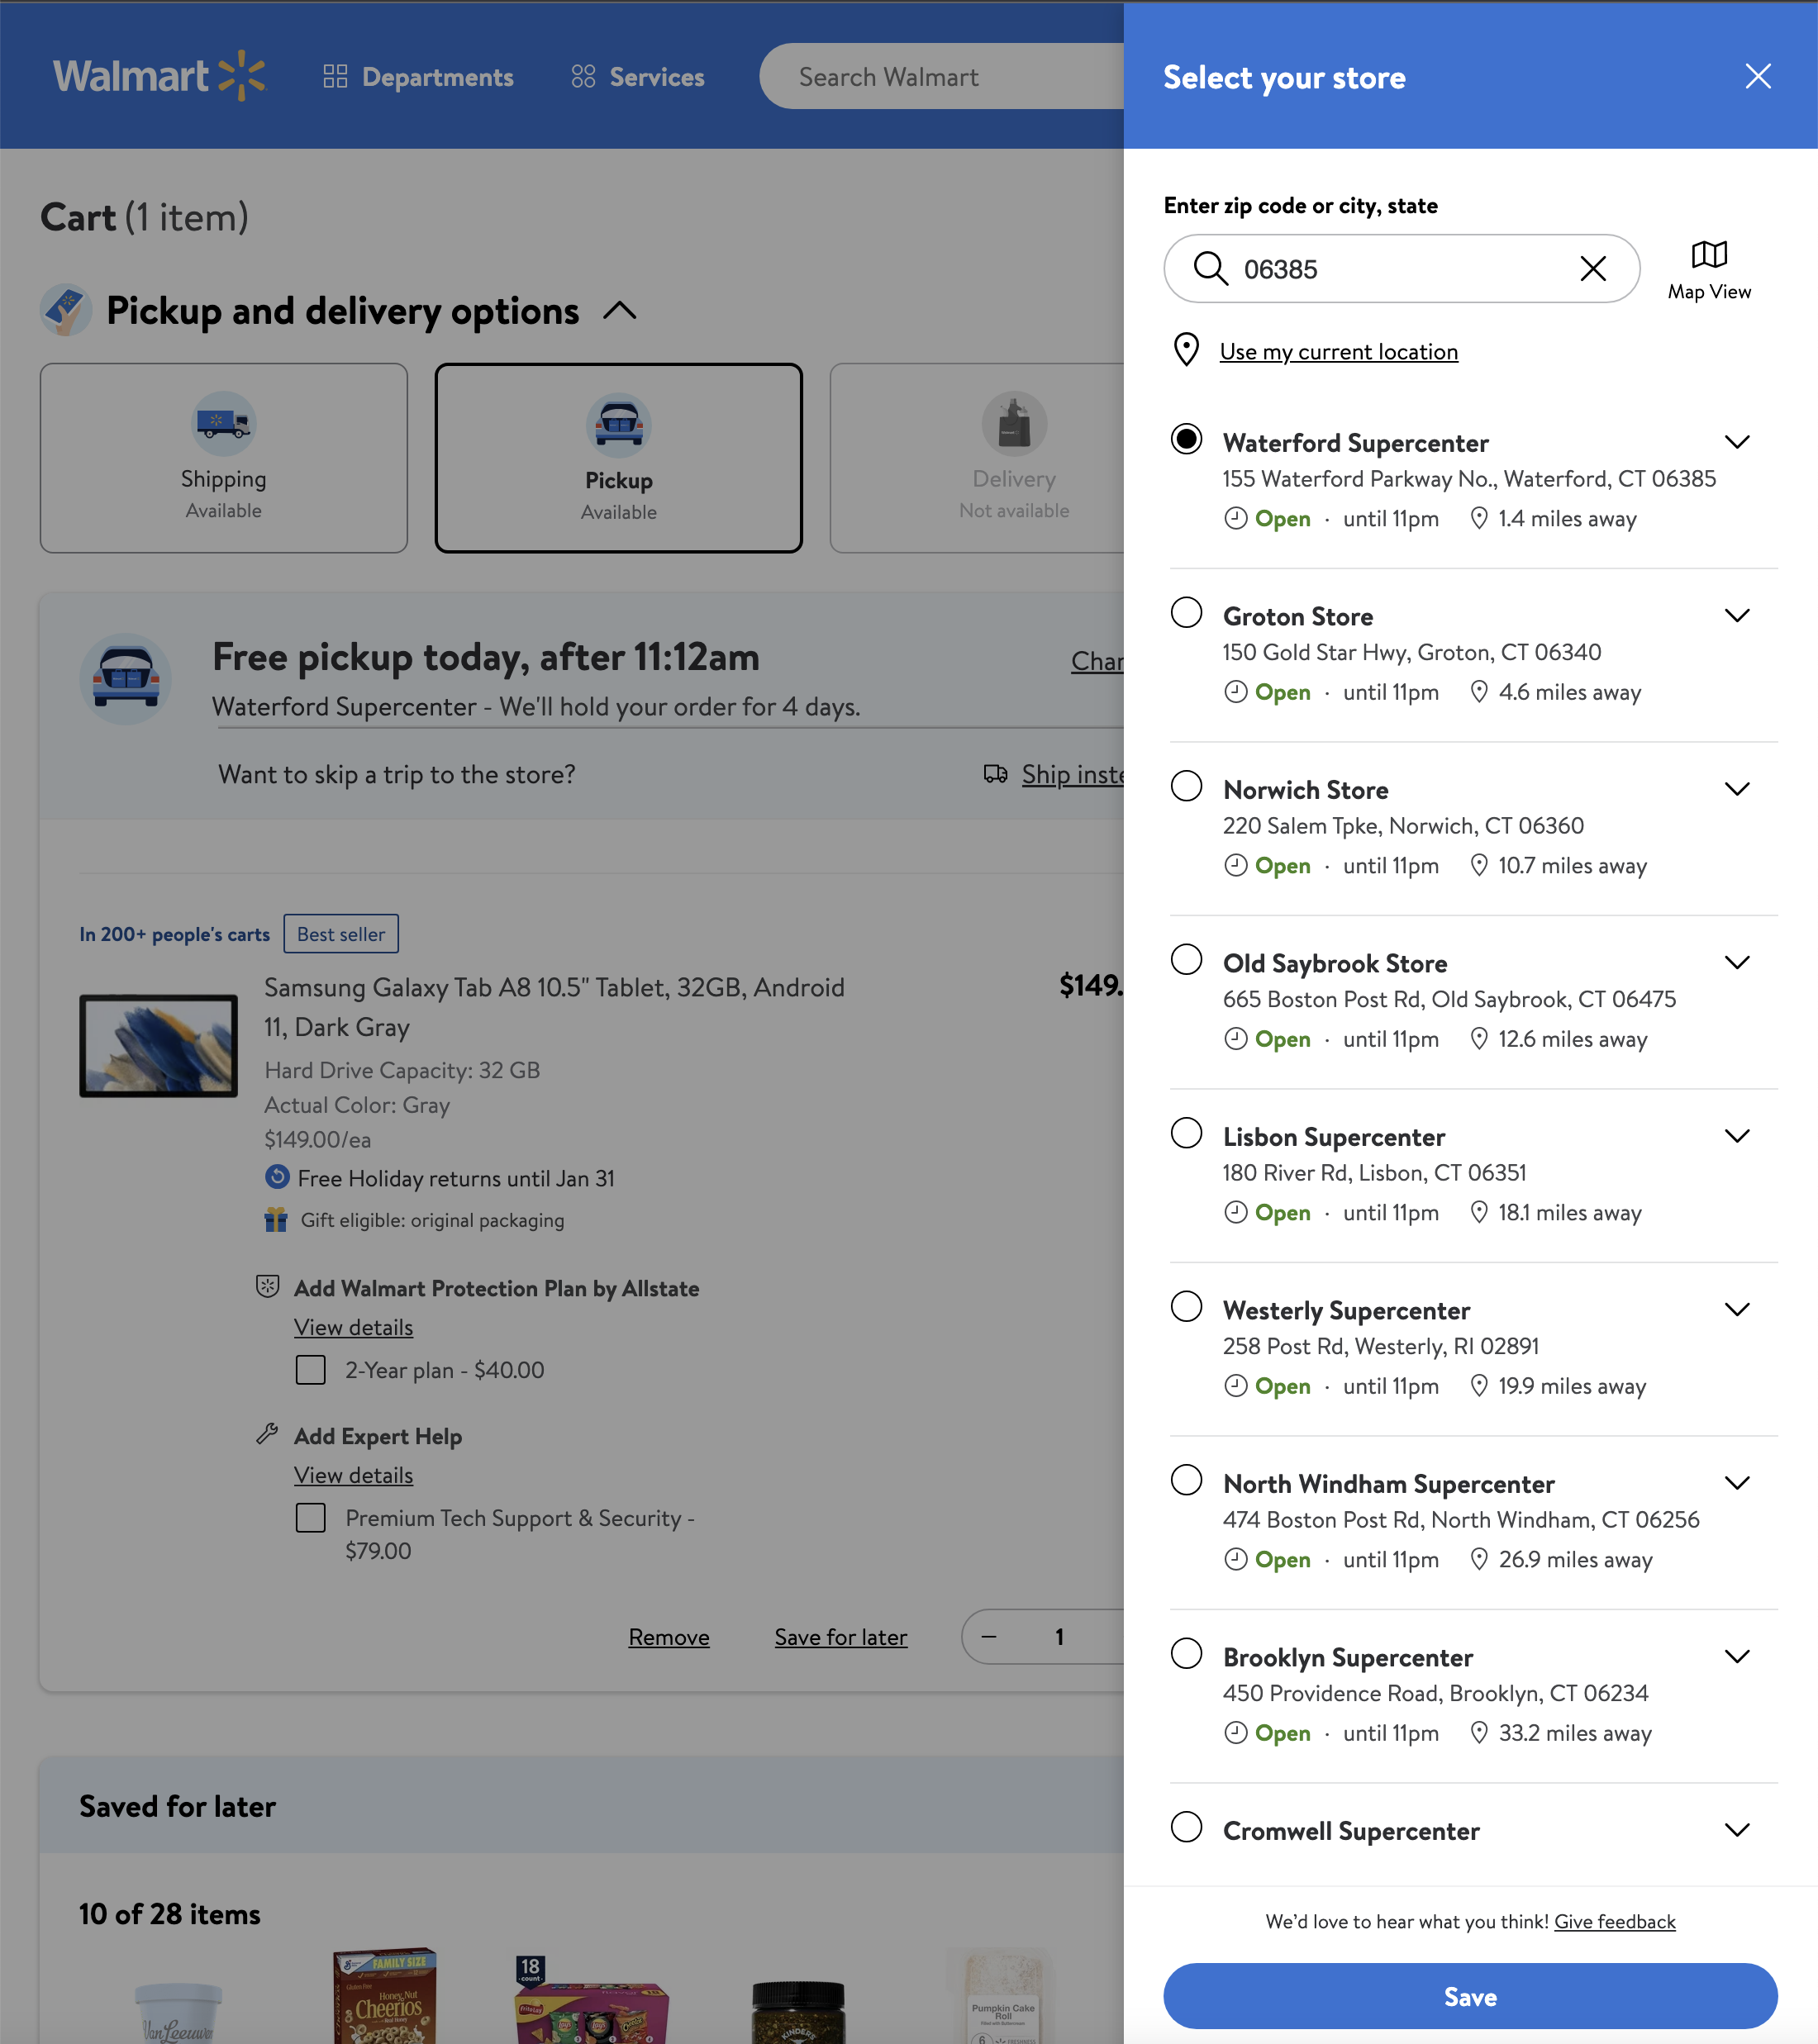Clear the zip code search field

pyautogui.click(x=1594, y=268)
